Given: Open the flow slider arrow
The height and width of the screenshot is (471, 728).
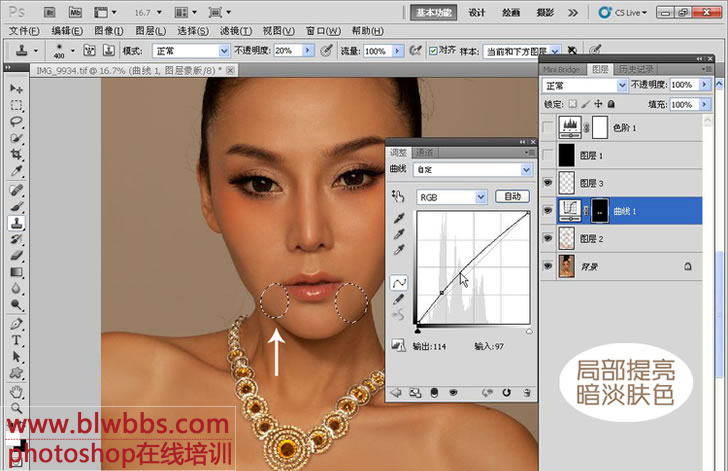Looking at the screenshot, I should [x=397, y=51].
